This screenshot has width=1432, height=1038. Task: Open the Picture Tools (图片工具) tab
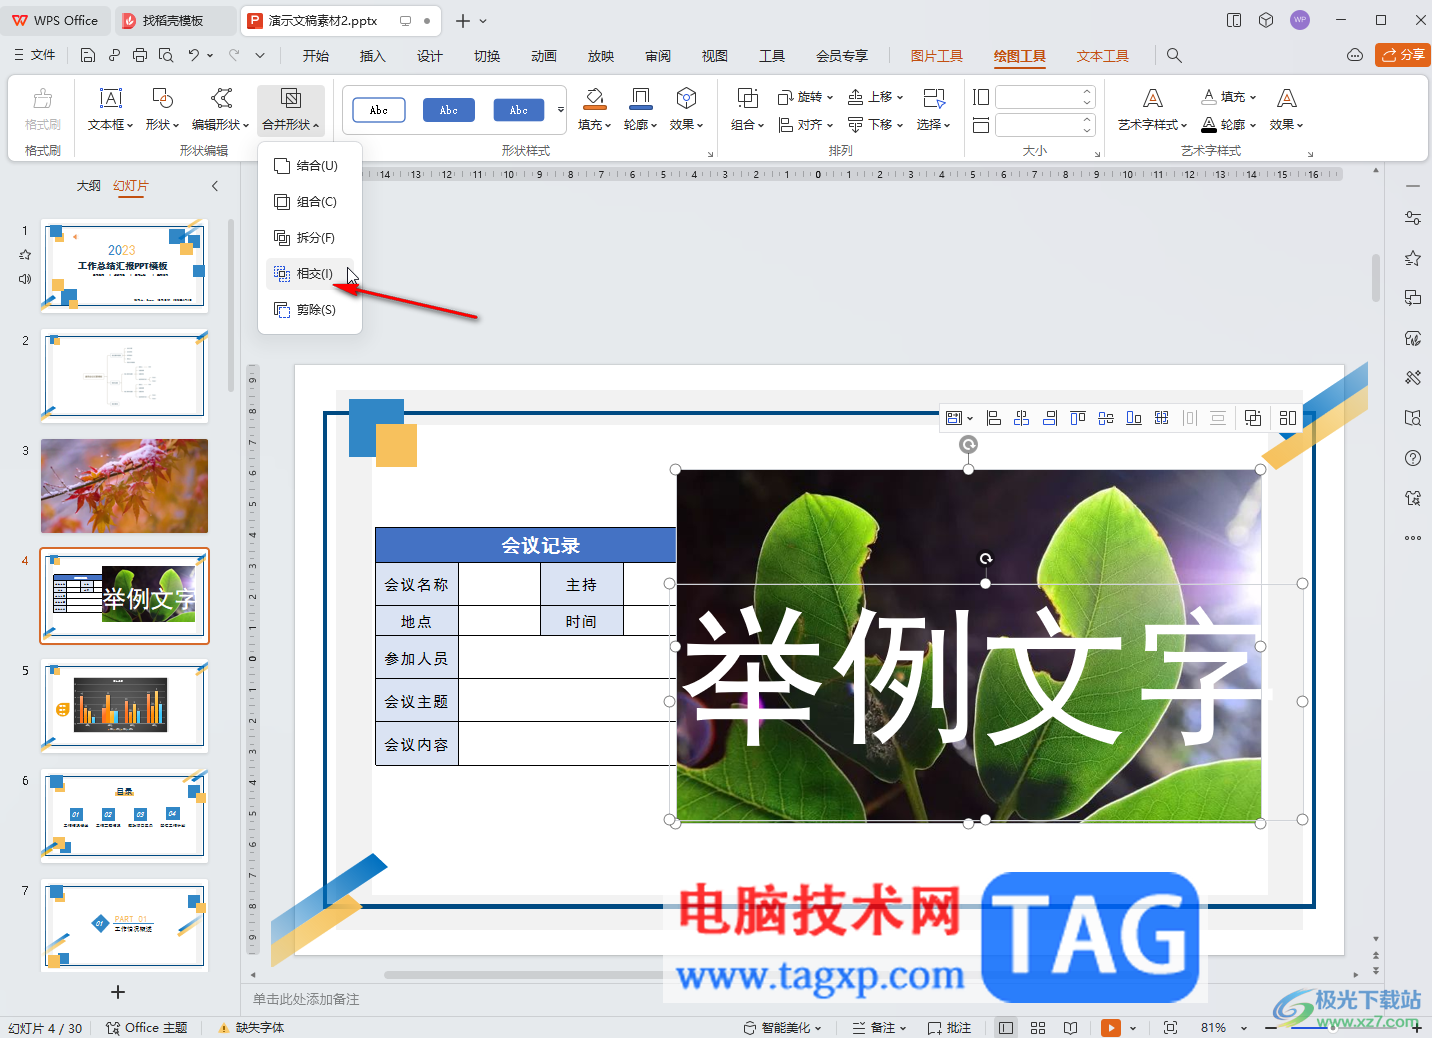click(937, 56)
